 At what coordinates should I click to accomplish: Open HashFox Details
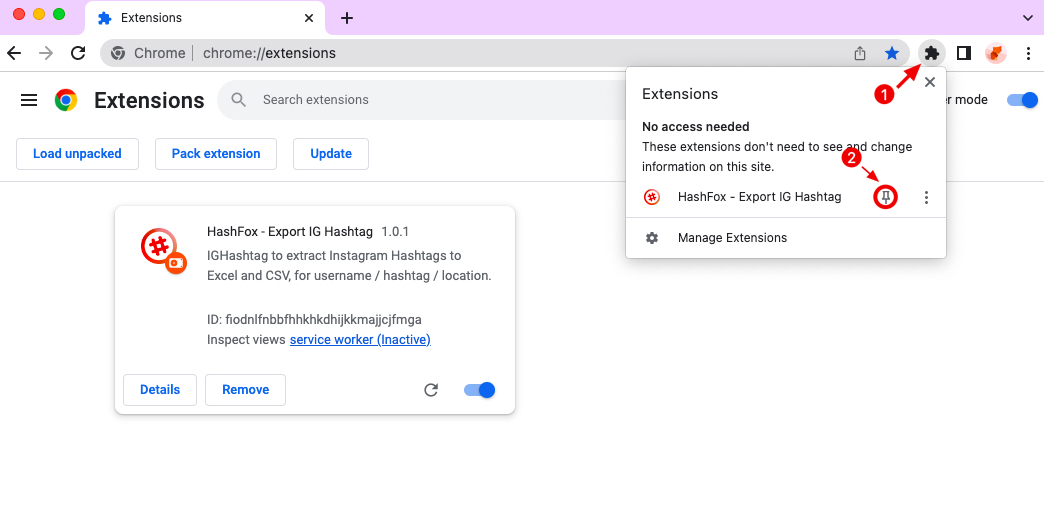click(x=160, y=390)
